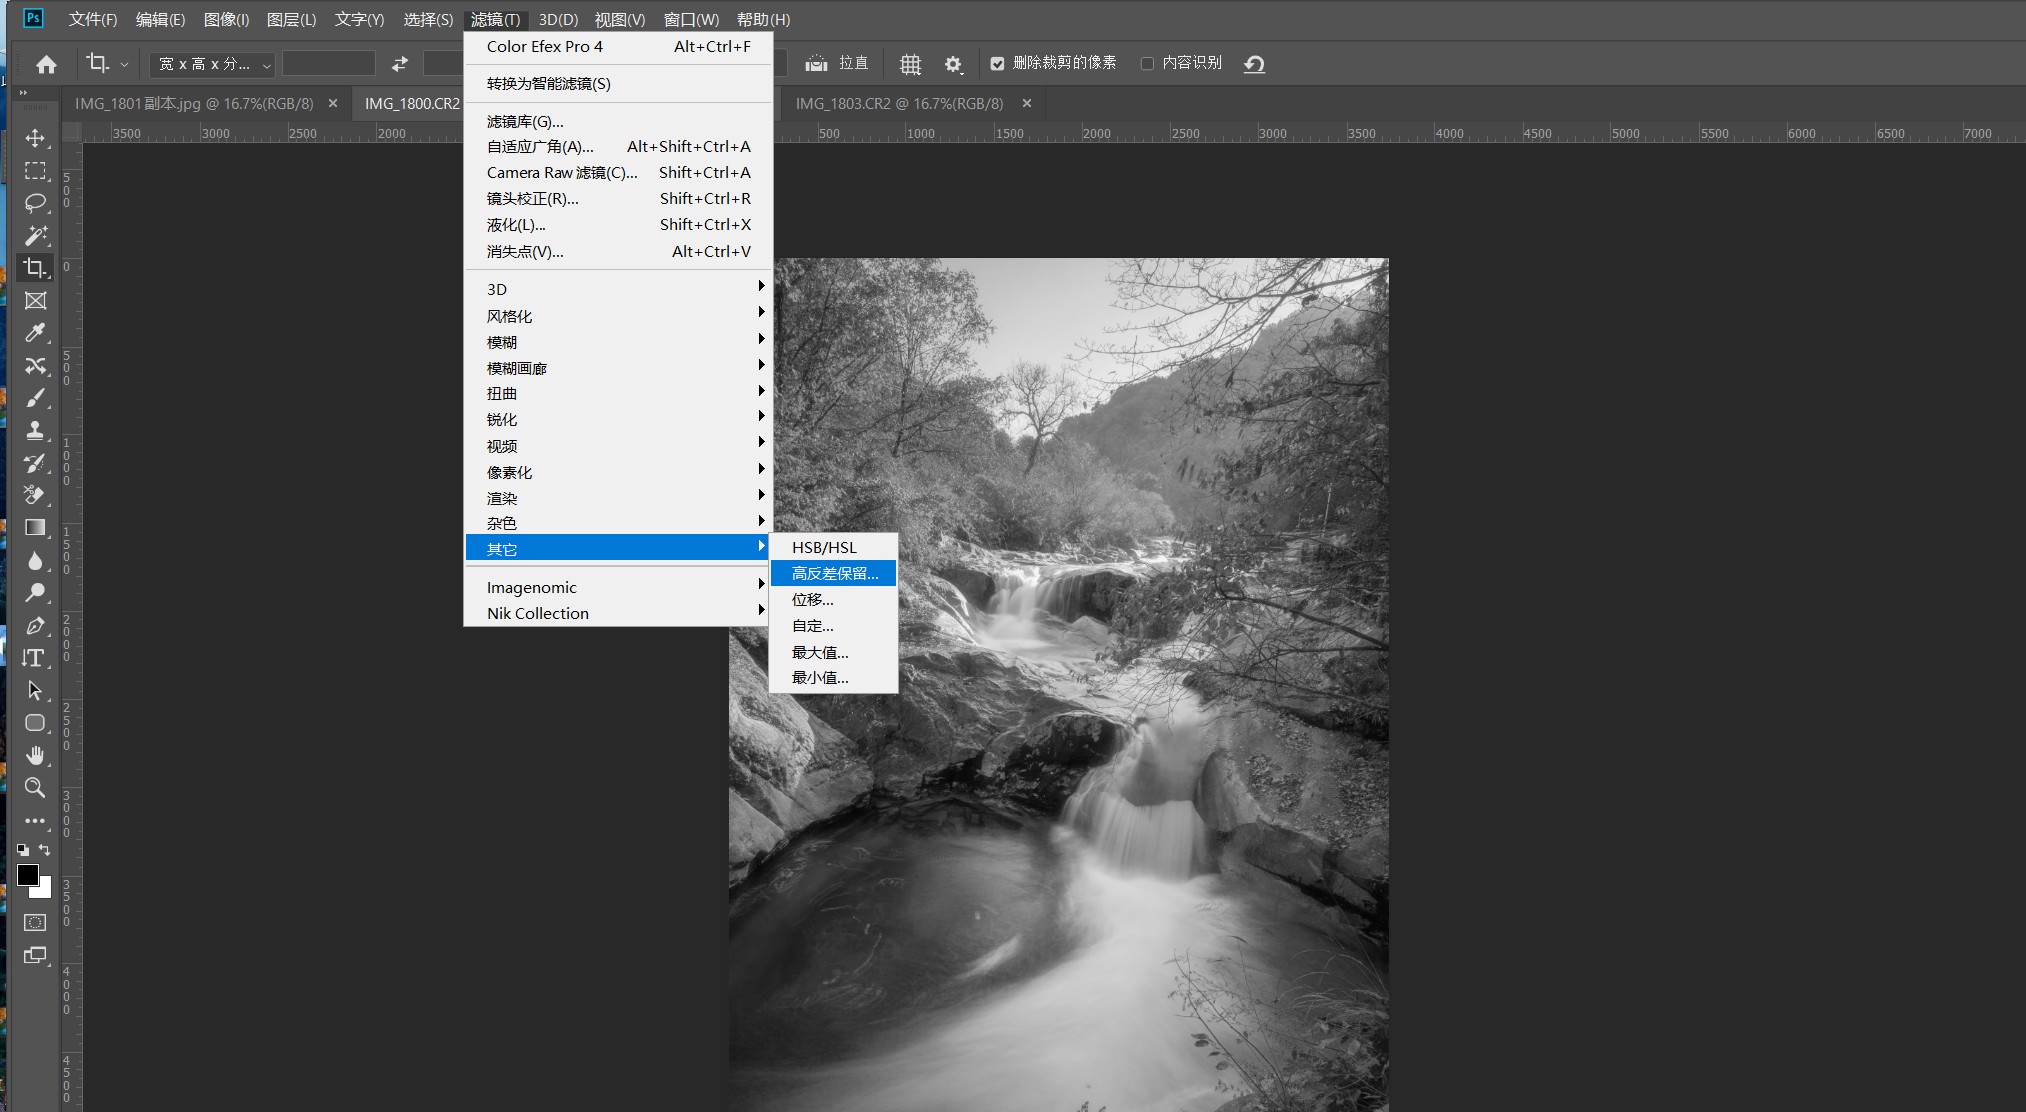Screen dimensions: 2026x1112
Task: Toggle Quick Mask mode icon
Action: point(35,922)
